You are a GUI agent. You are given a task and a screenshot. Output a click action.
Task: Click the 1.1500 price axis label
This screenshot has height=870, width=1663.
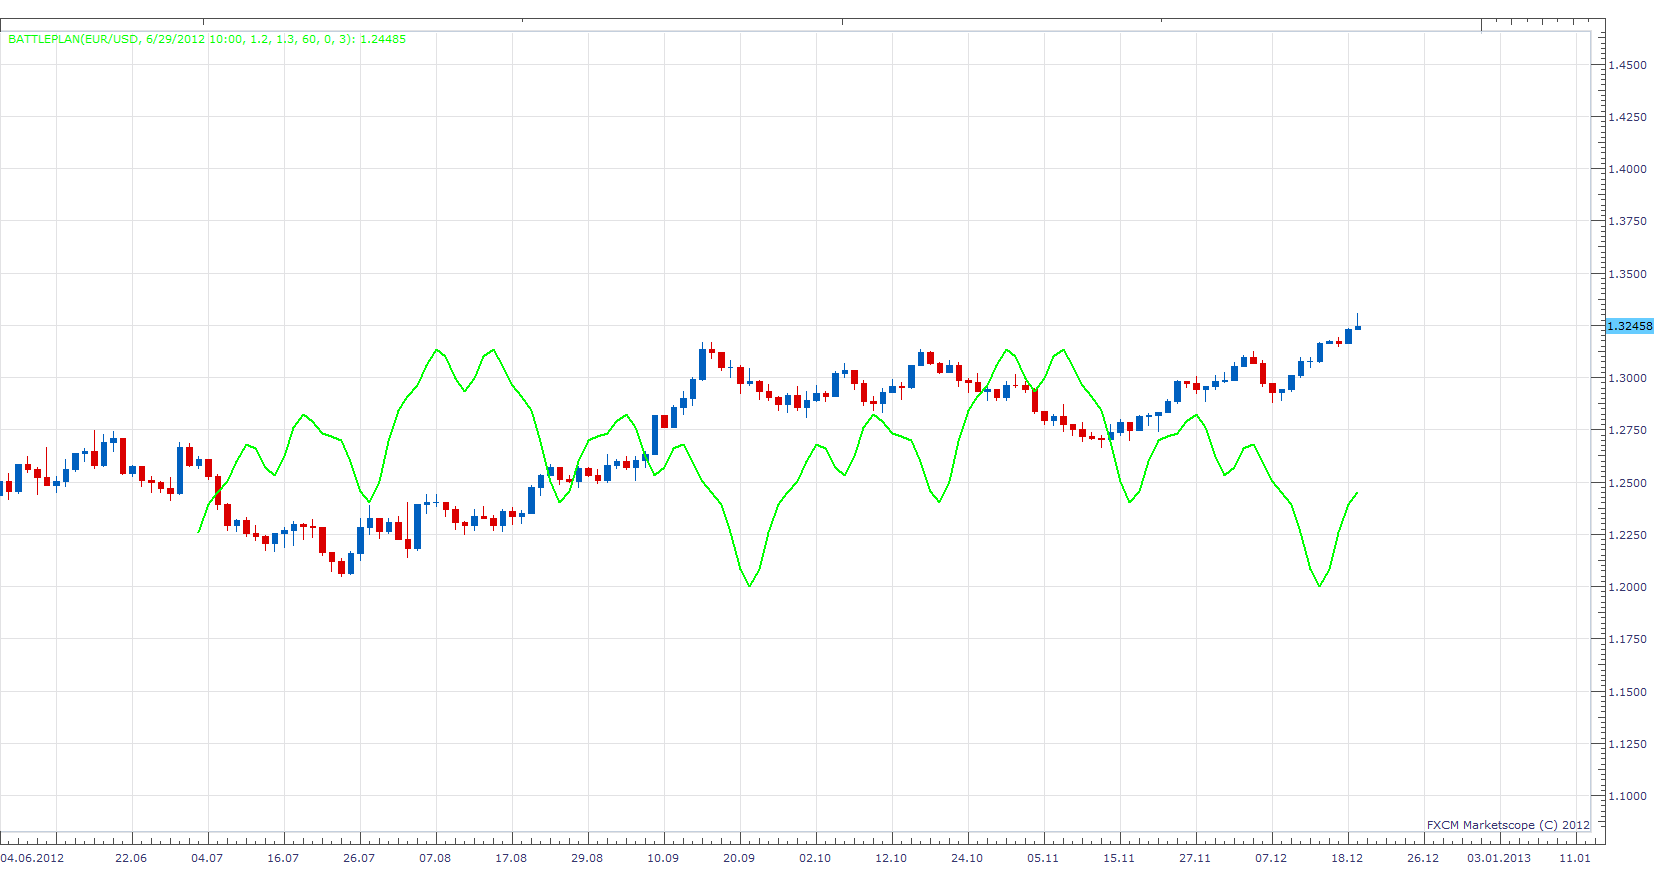[x=1627, y=692]
